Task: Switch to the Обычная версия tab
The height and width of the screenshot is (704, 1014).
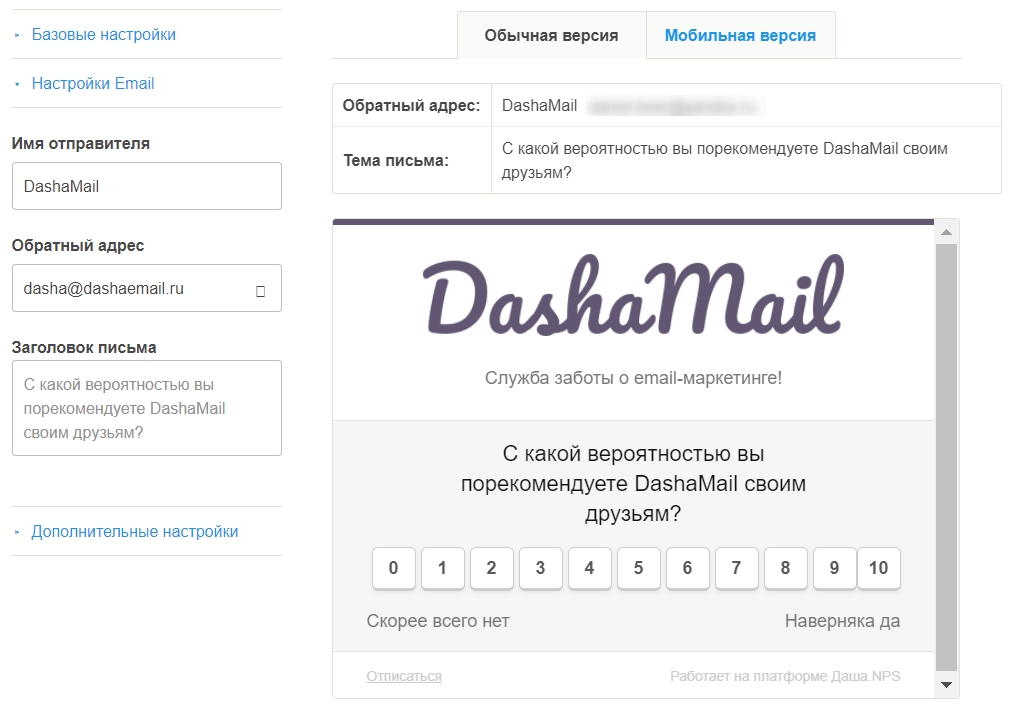Action: (551, 36)
